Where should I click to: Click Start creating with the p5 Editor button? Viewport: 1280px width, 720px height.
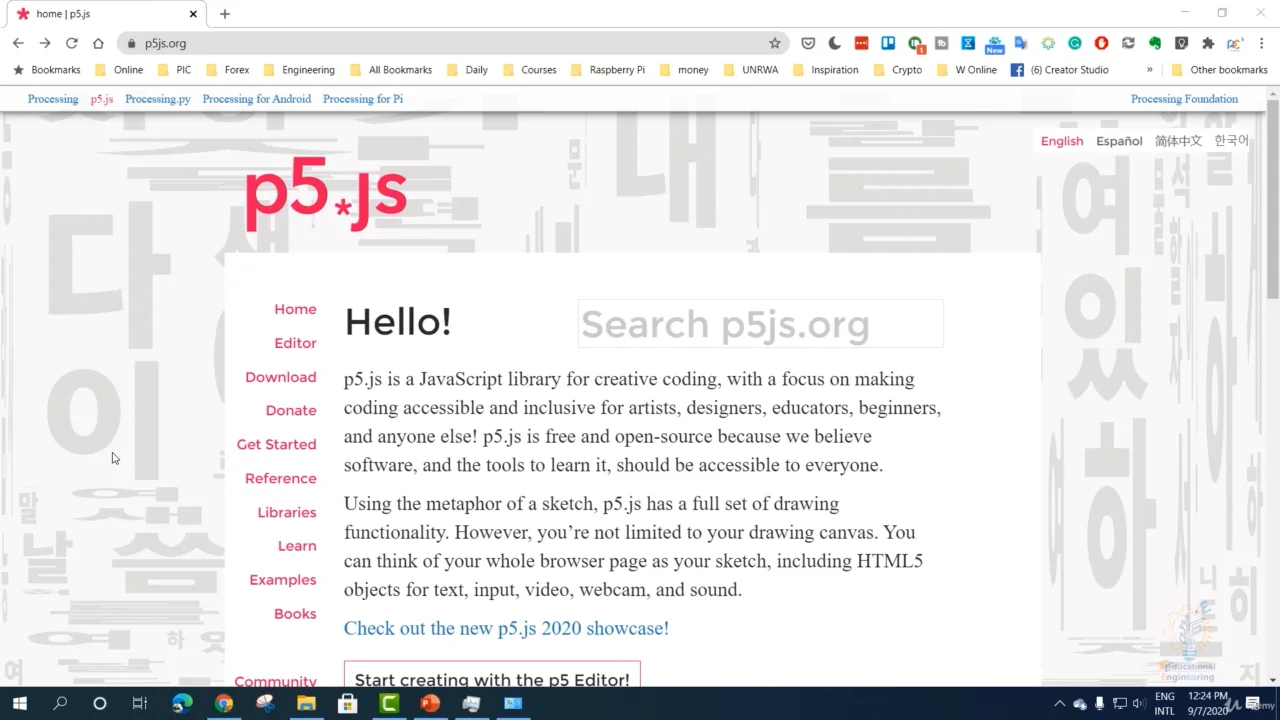(x=492, y=676)
